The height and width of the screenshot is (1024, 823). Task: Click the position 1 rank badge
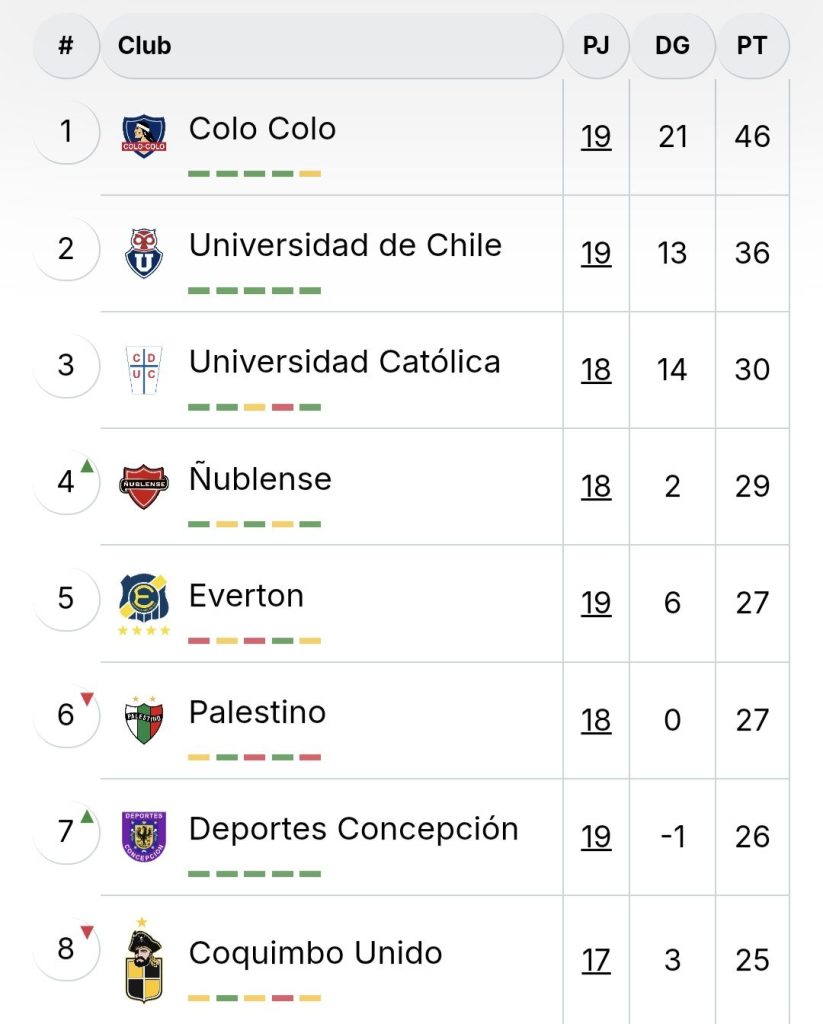[66, 131]
